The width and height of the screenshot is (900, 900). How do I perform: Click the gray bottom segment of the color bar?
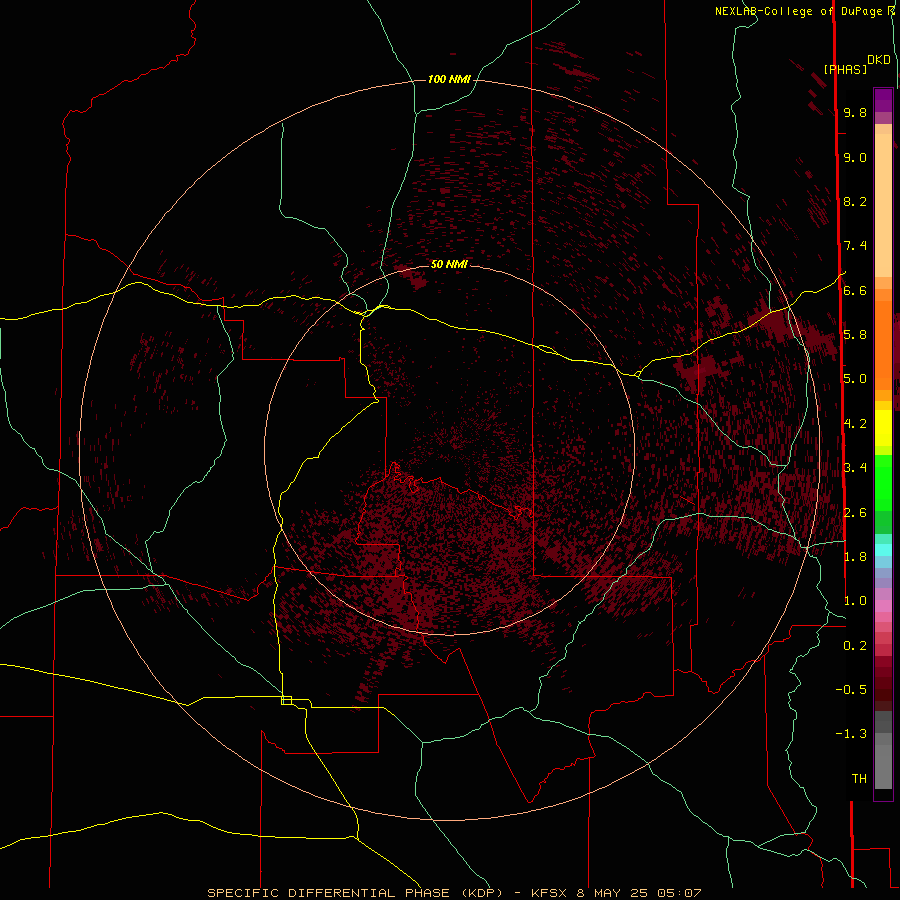coord(883,766)
